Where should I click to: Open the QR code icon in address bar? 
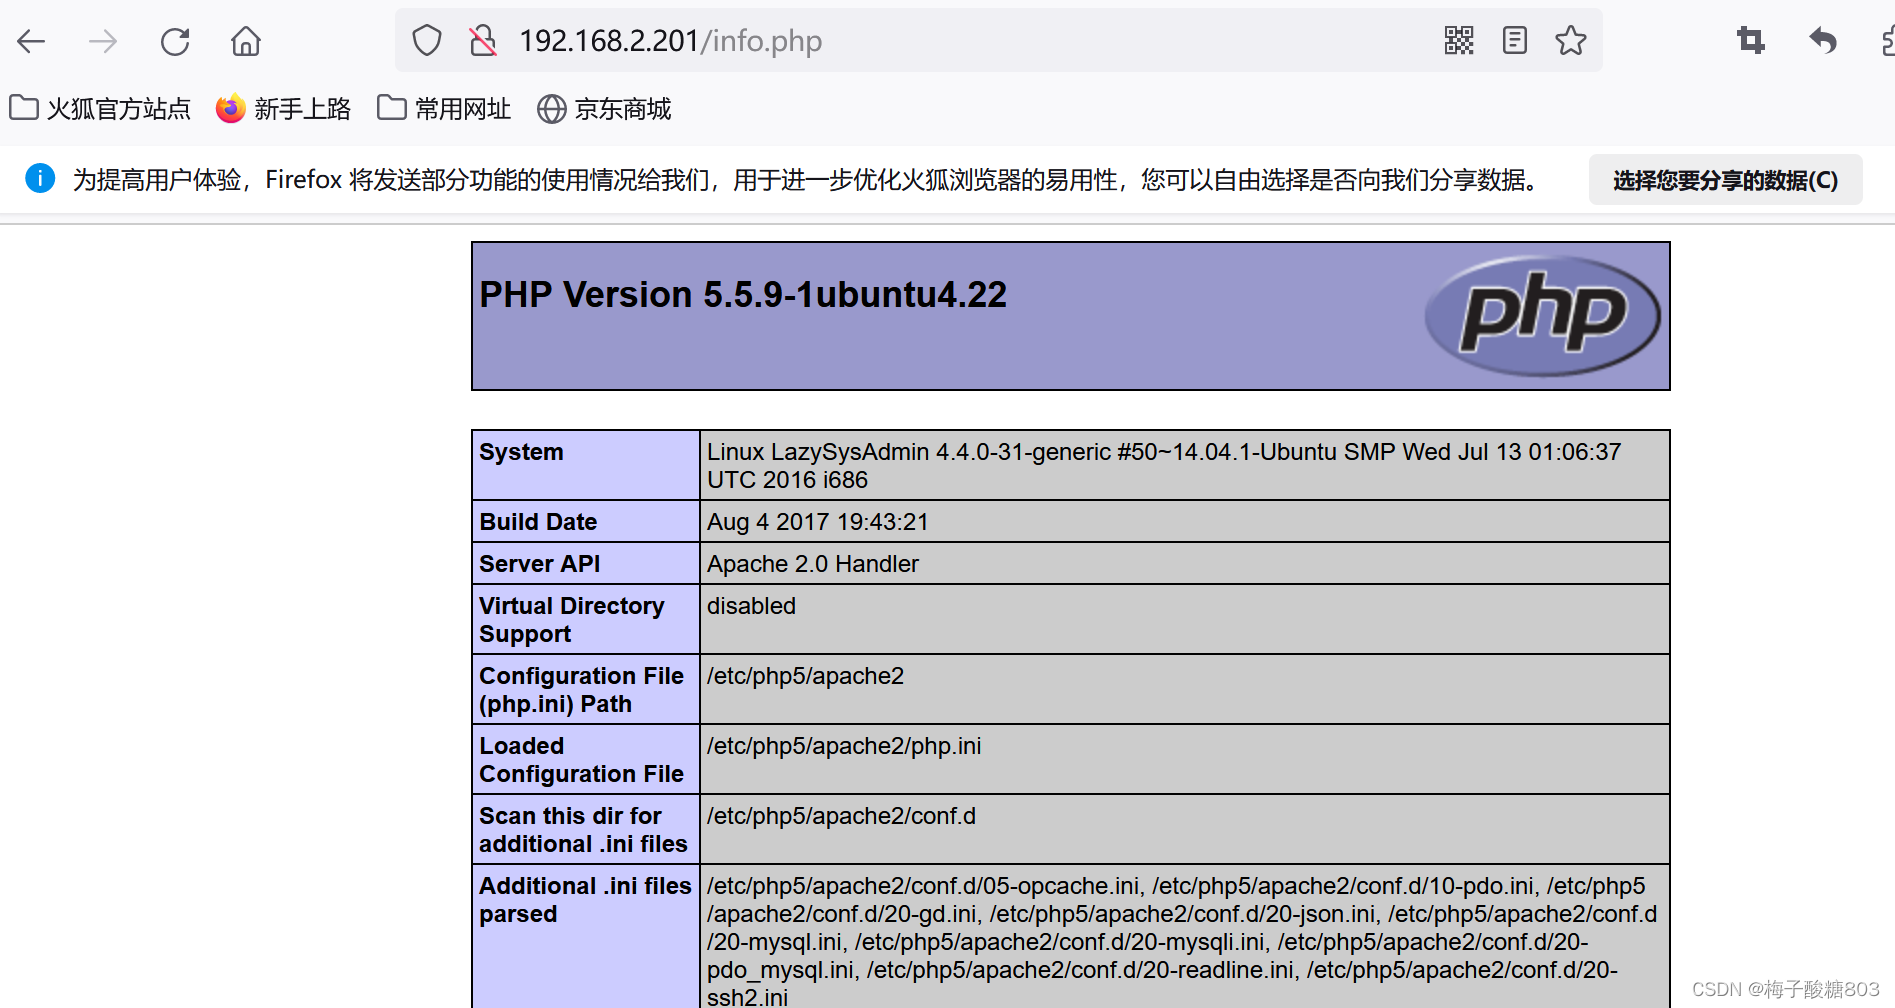(1459, 41)
